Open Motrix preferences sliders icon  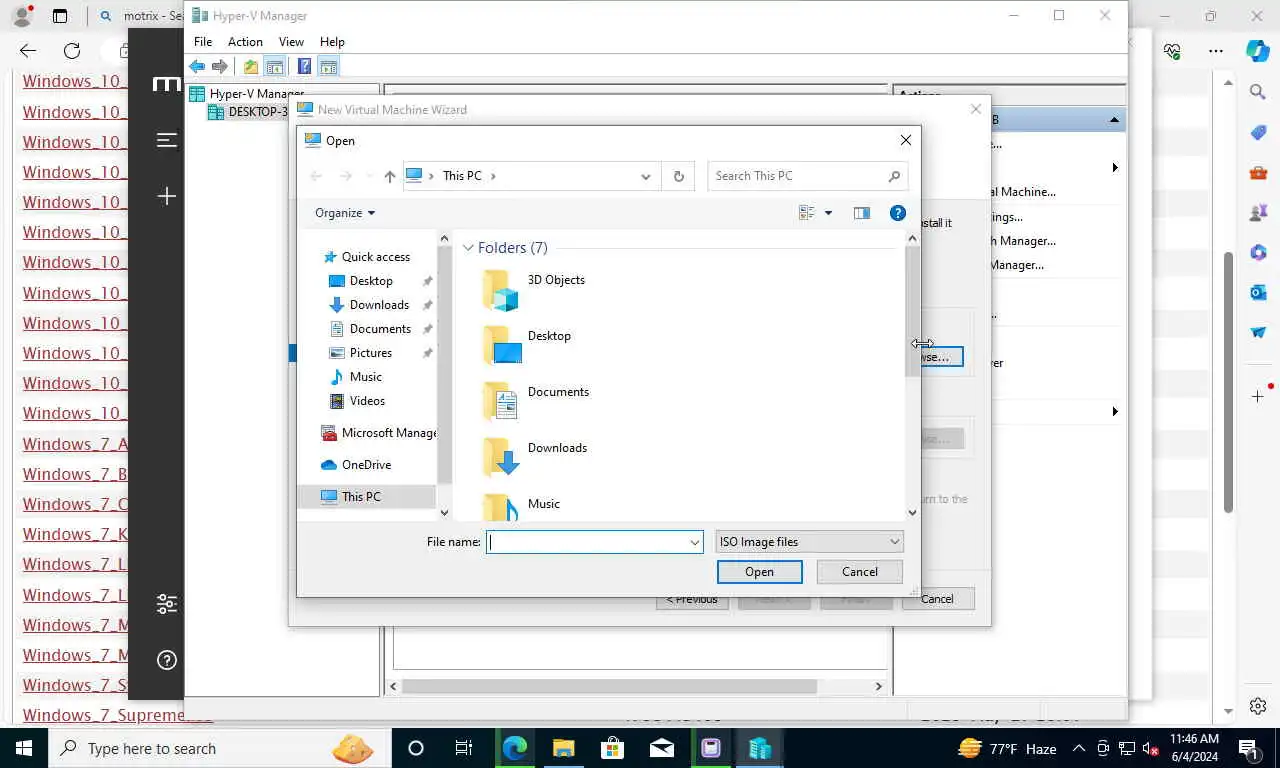167,604
